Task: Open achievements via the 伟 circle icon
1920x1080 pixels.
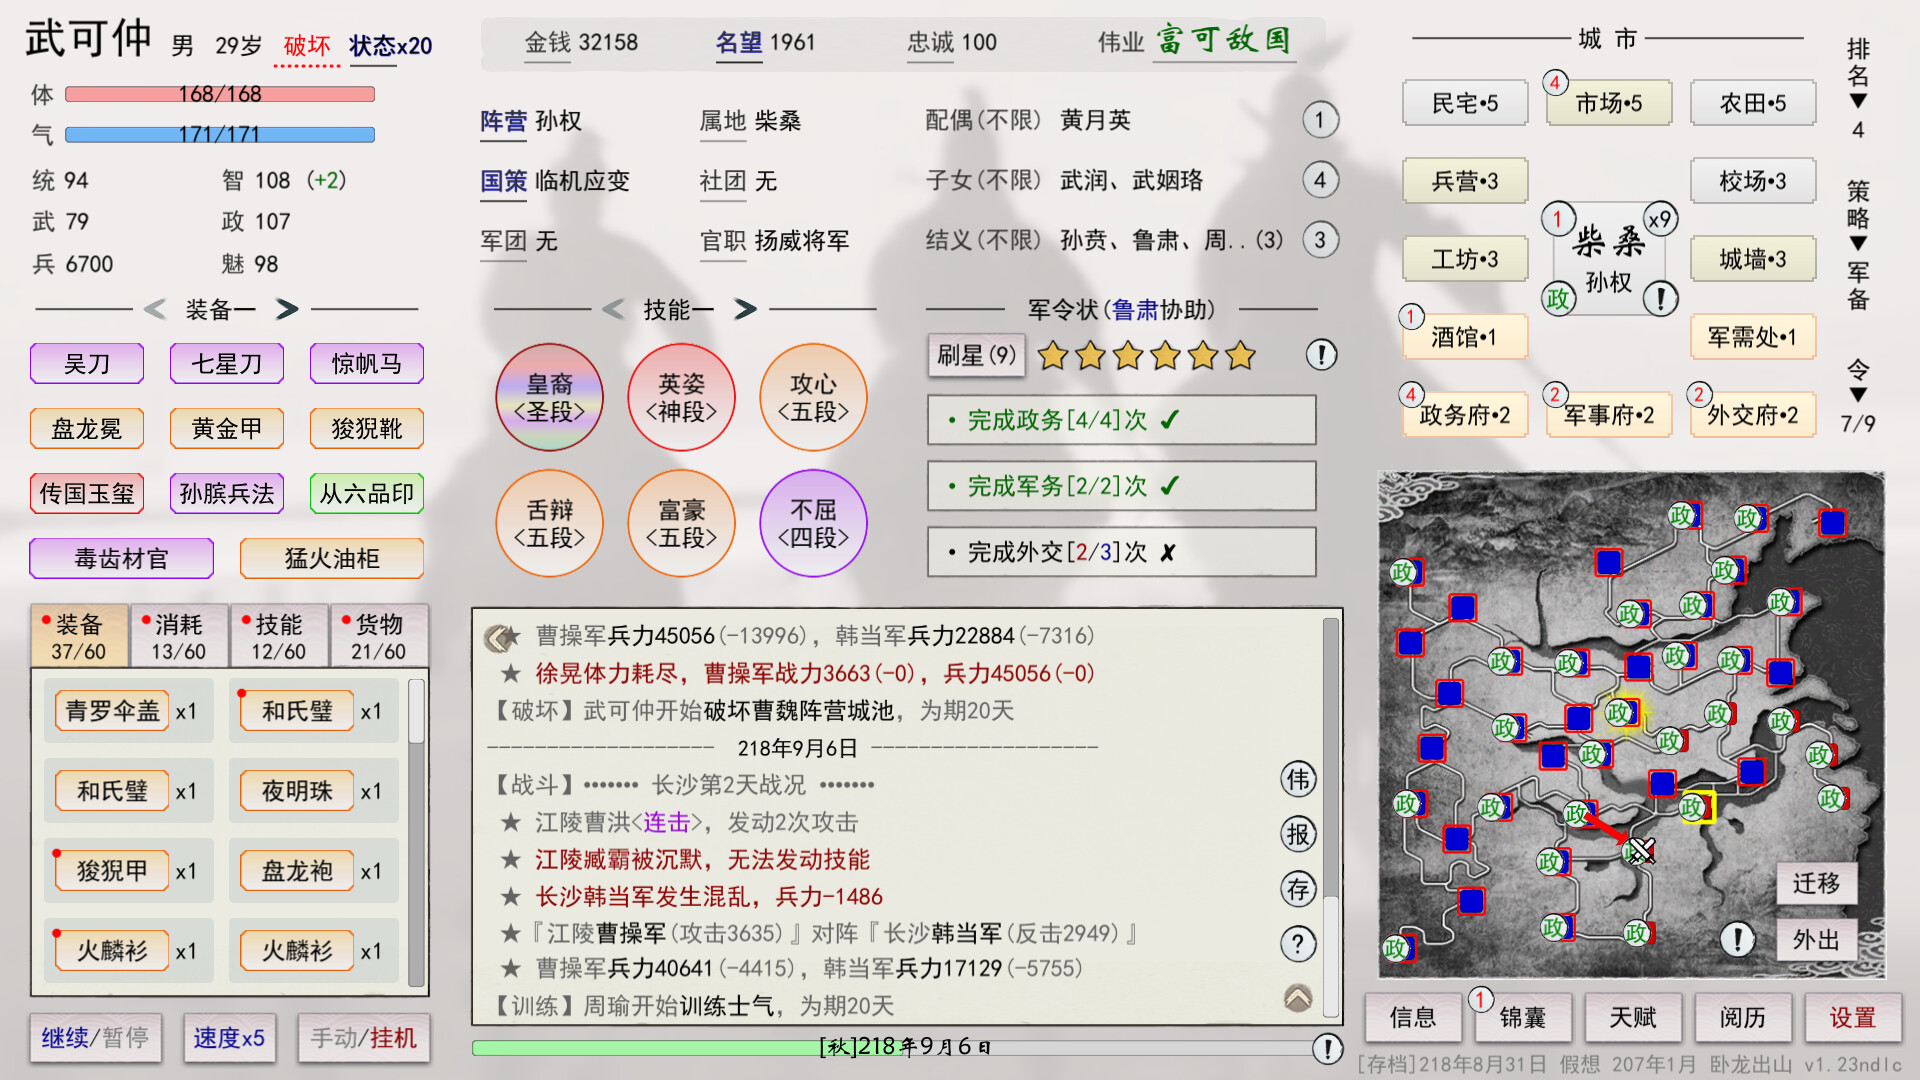Action: coord(1297,780)
